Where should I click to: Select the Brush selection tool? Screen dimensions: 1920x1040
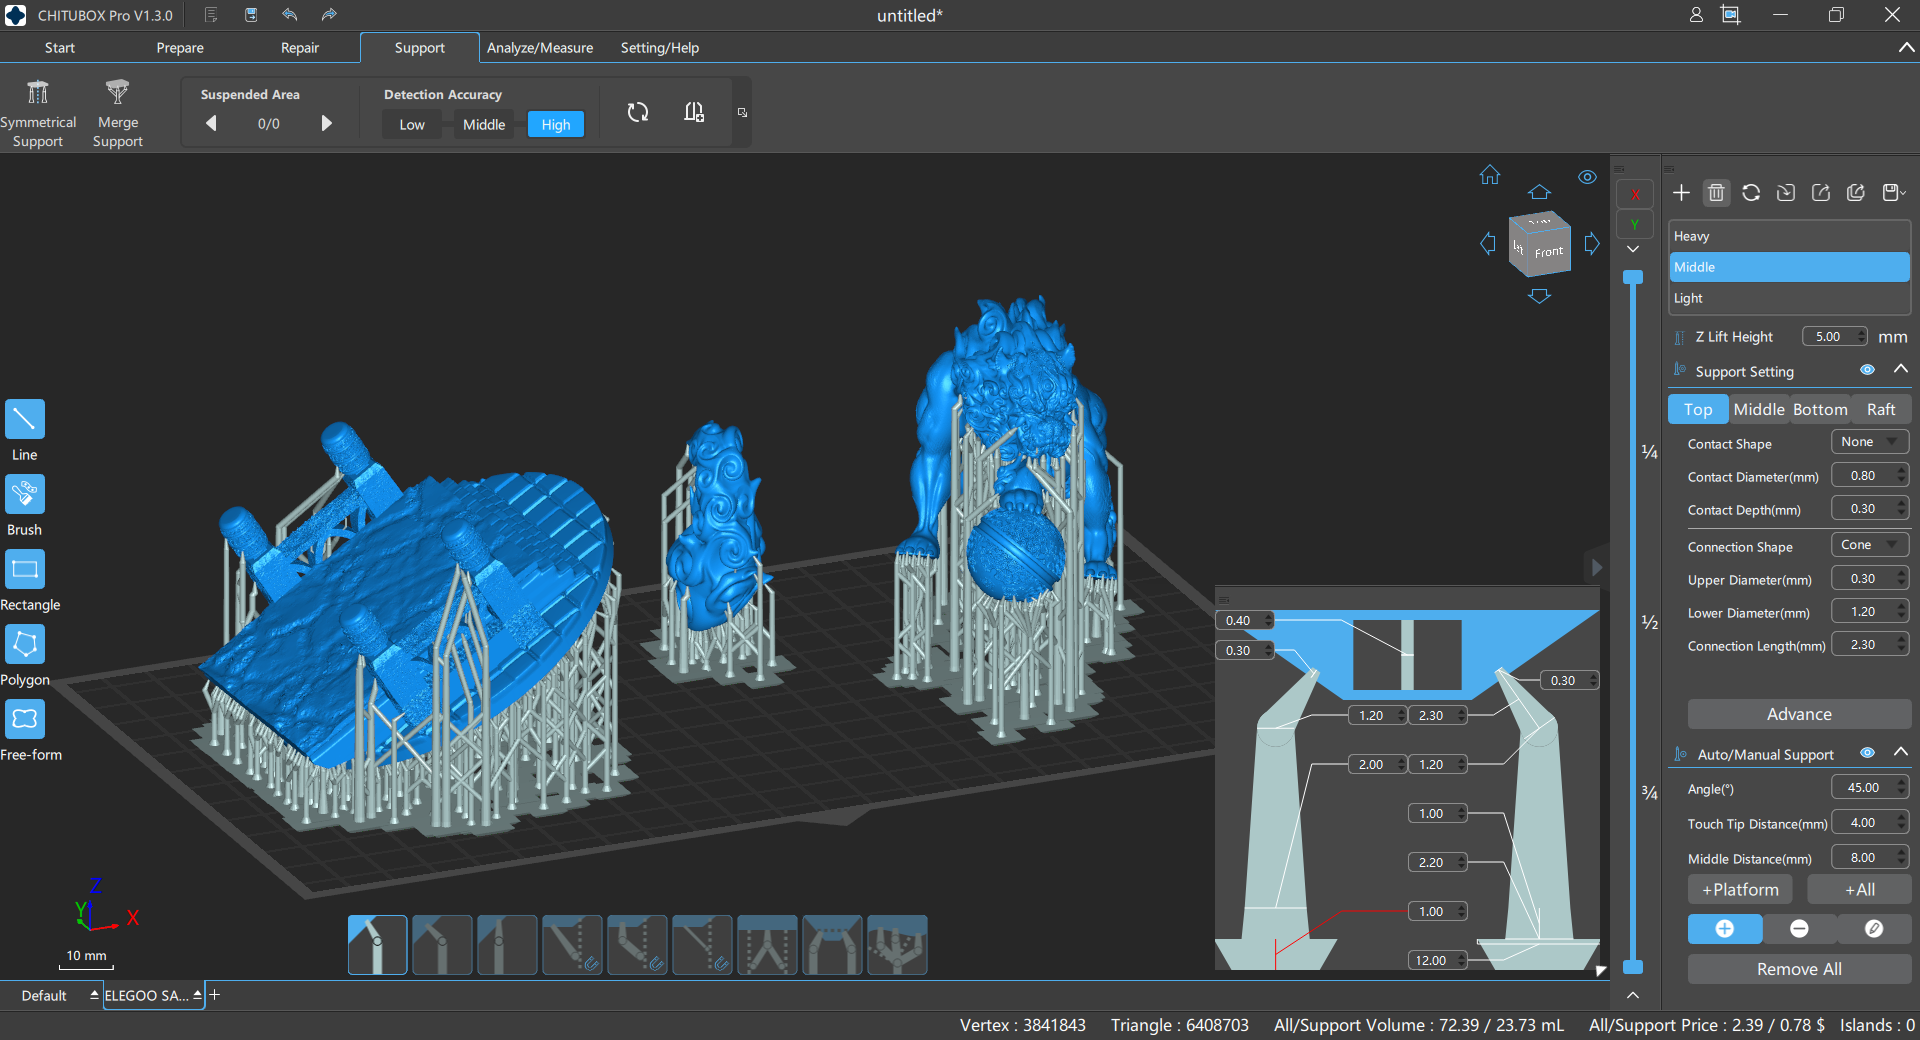25,494
